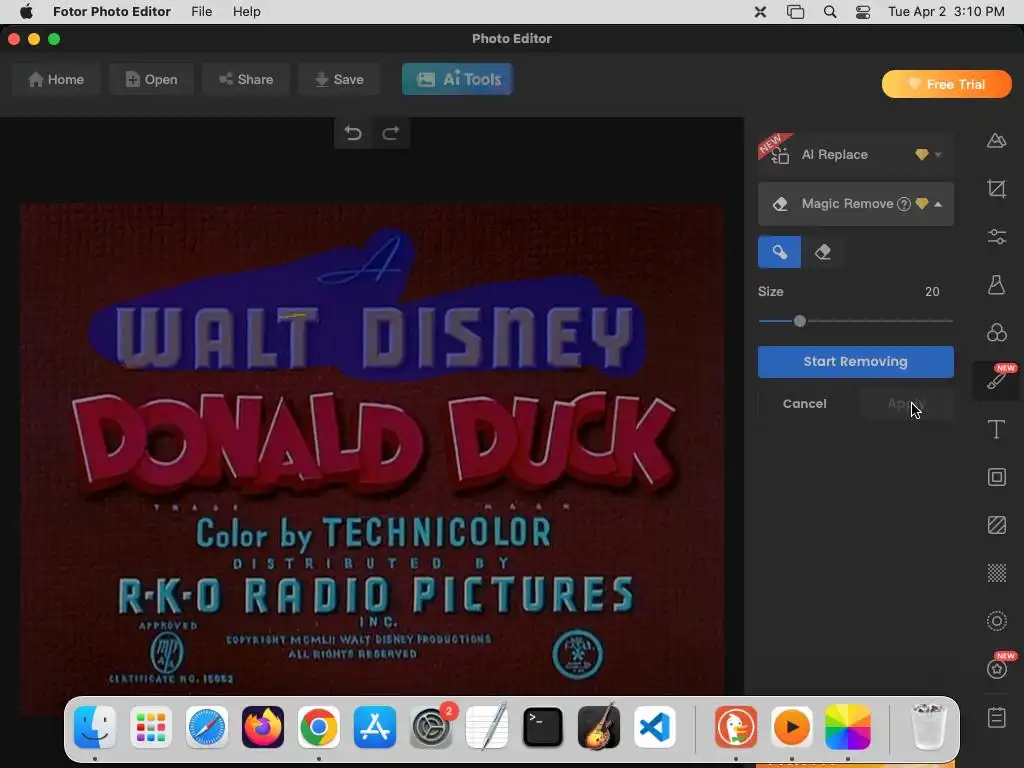Collapse the Magic Remove panel arrow

[938, 204]
